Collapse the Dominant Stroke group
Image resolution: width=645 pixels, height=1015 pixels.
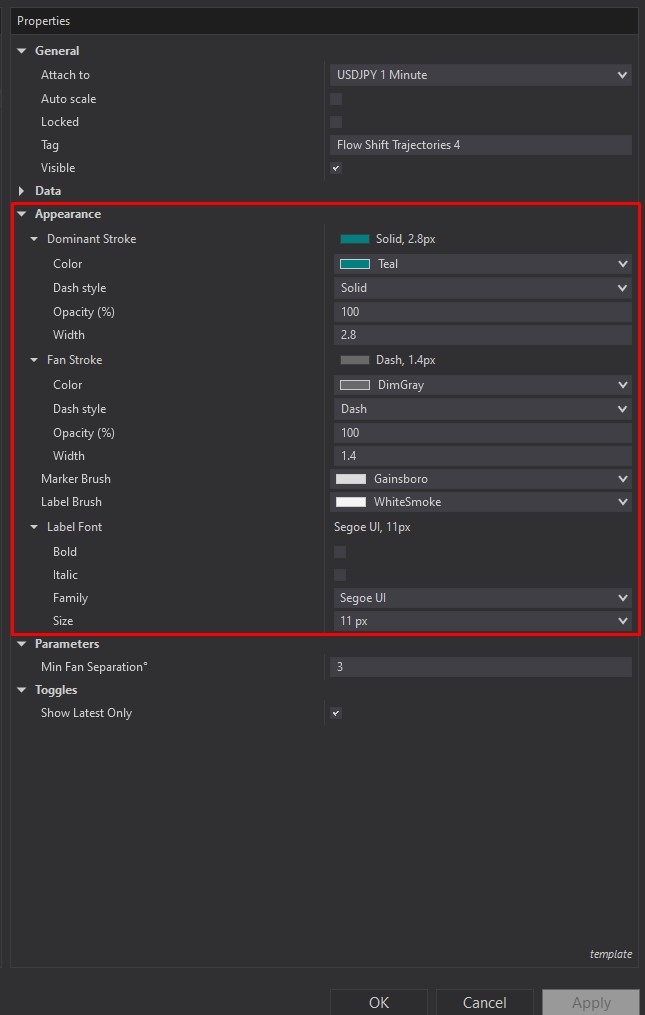coord(34,240)
